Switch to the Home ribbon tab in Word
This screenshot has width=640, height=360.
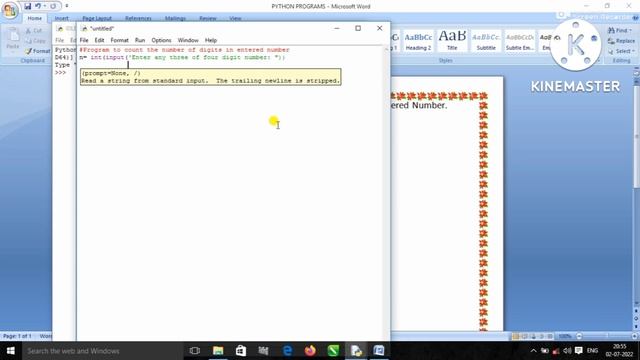[35, 18]
